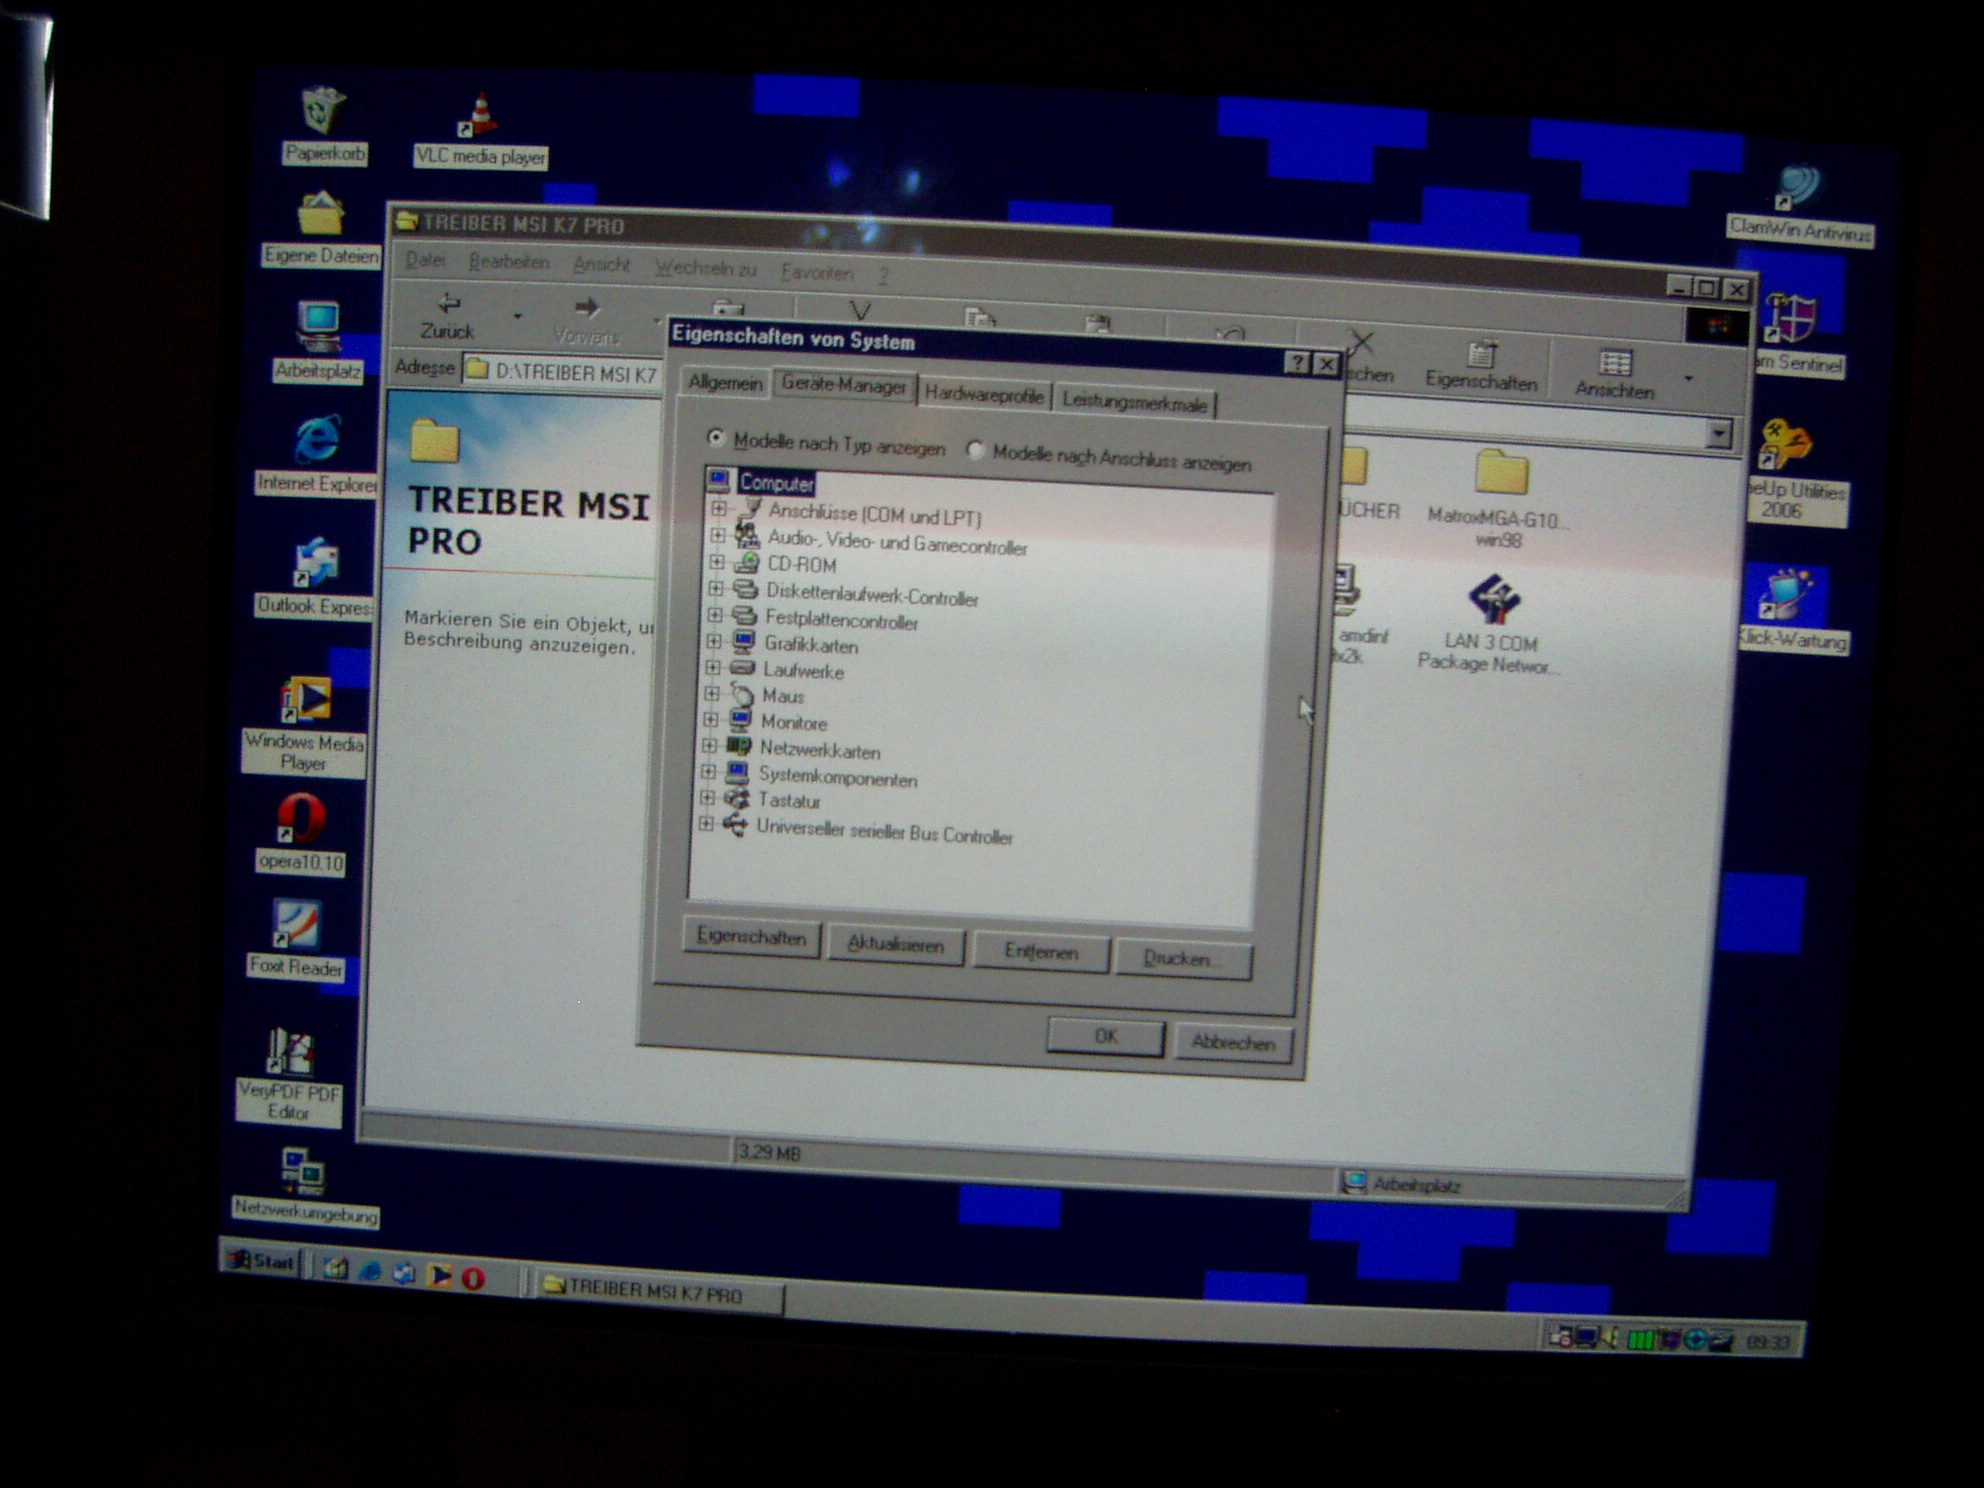
Task: Select 'Modelle nach Typ anzeigen' radio button
Action: [x=715, y=437]
